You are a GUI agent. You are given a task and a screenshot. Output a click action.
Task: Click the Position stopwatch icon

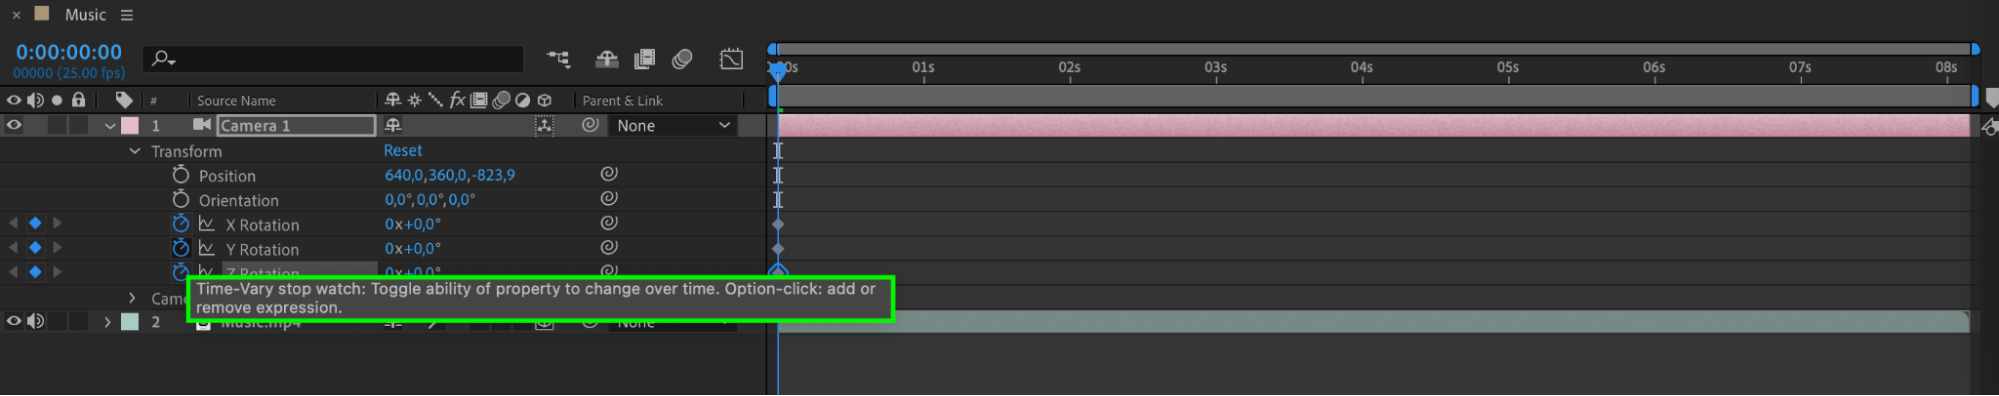click(x=180, y=174)
